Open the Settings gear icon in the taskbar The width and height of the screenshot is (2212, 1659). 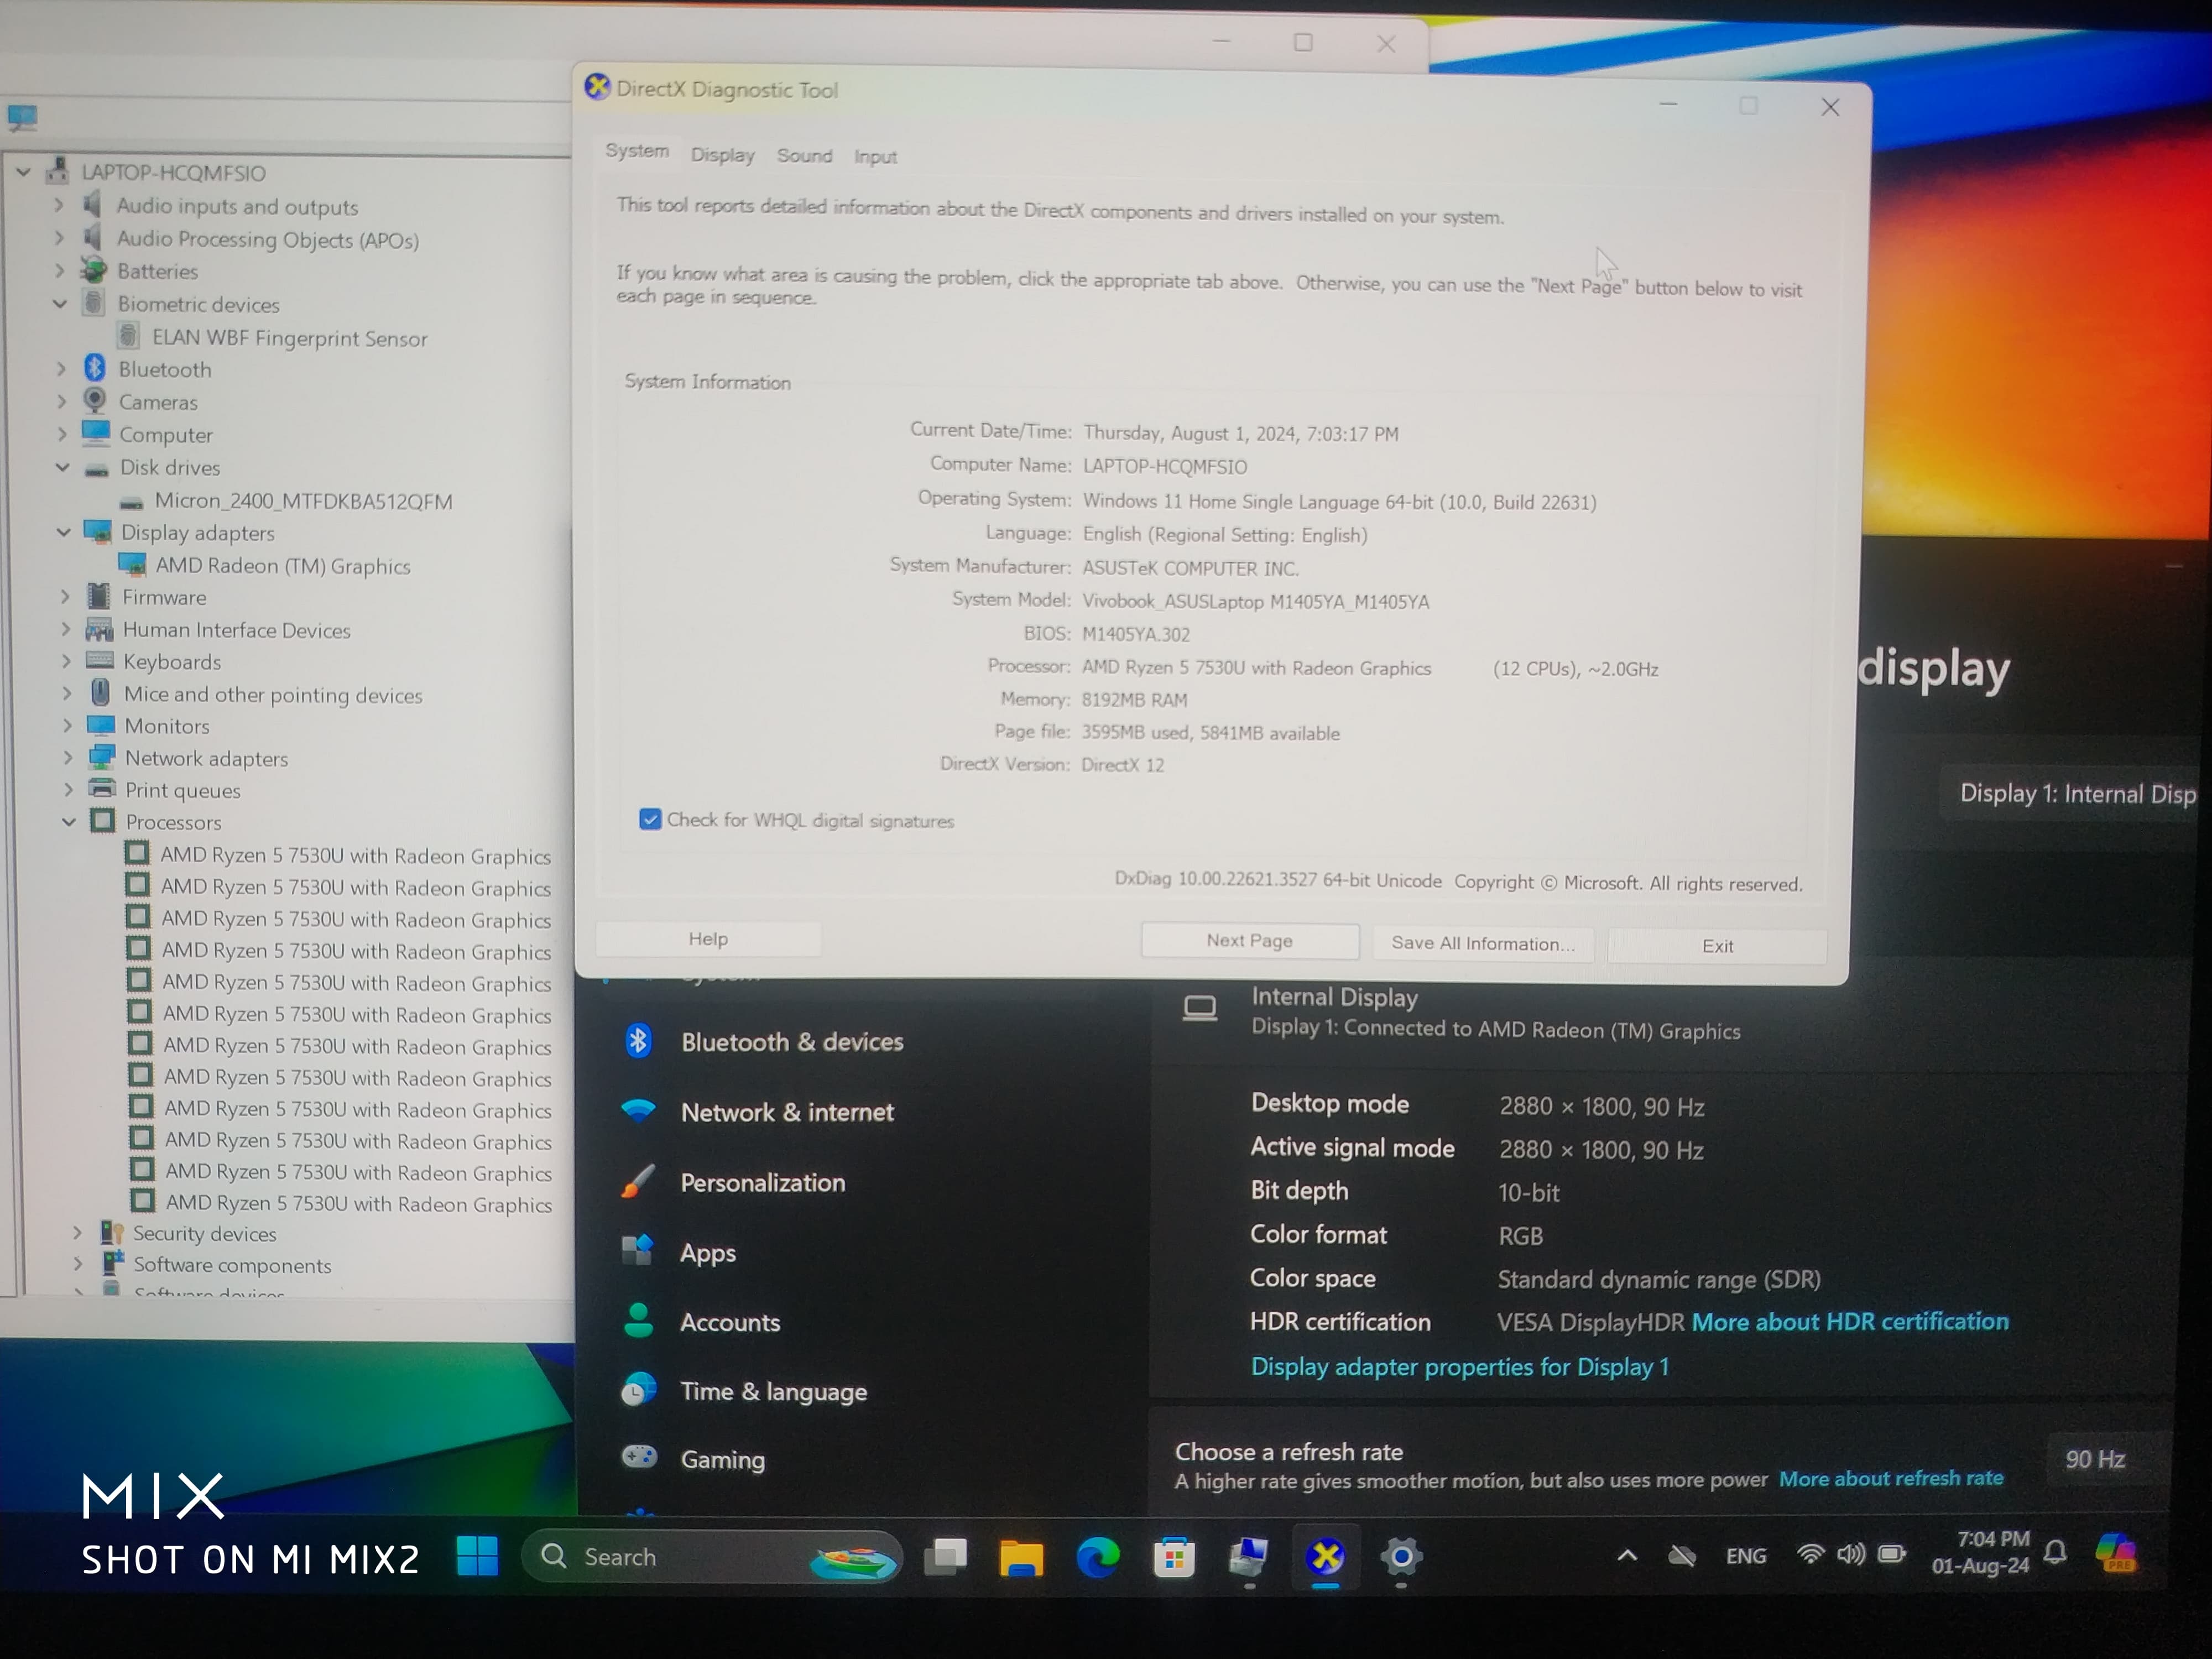[x=1401, y=1557]
